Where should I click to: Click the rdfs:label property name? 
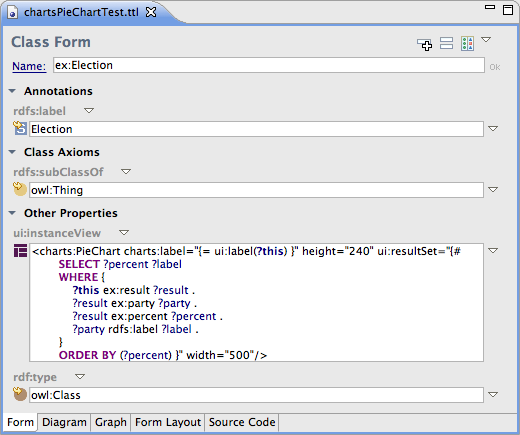pos(39,111)
